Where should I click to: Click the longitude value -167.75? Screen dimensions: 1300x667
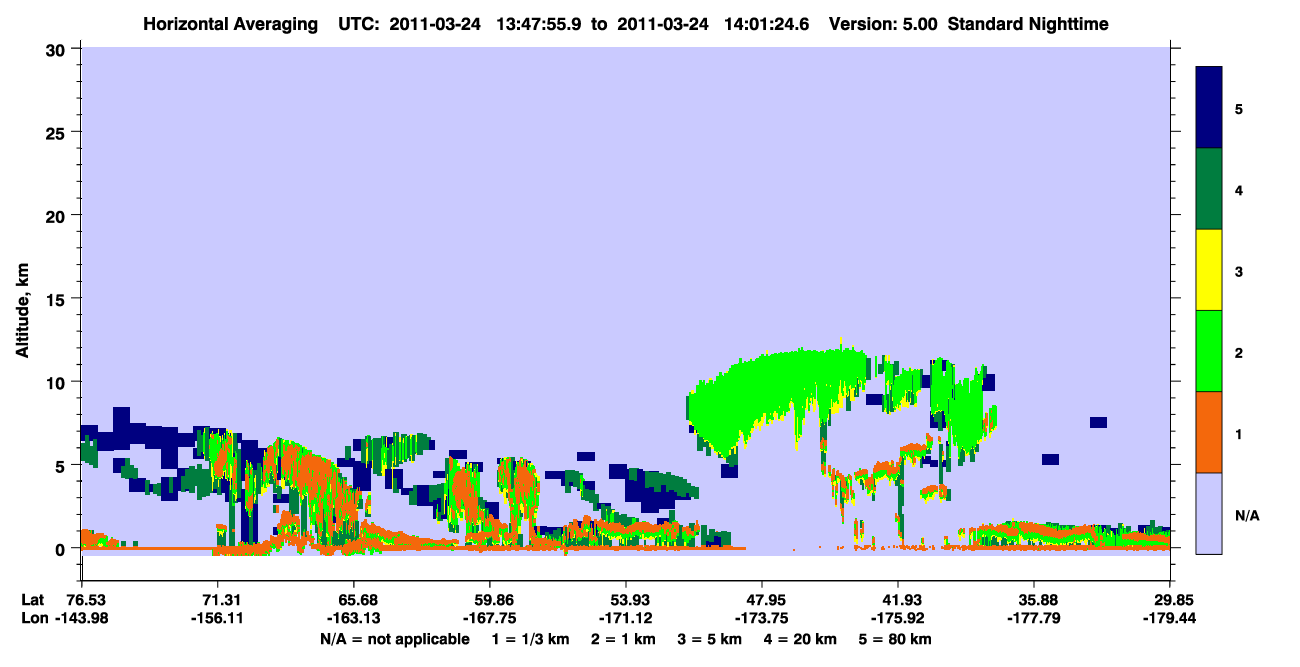click(x=489, y=618)
